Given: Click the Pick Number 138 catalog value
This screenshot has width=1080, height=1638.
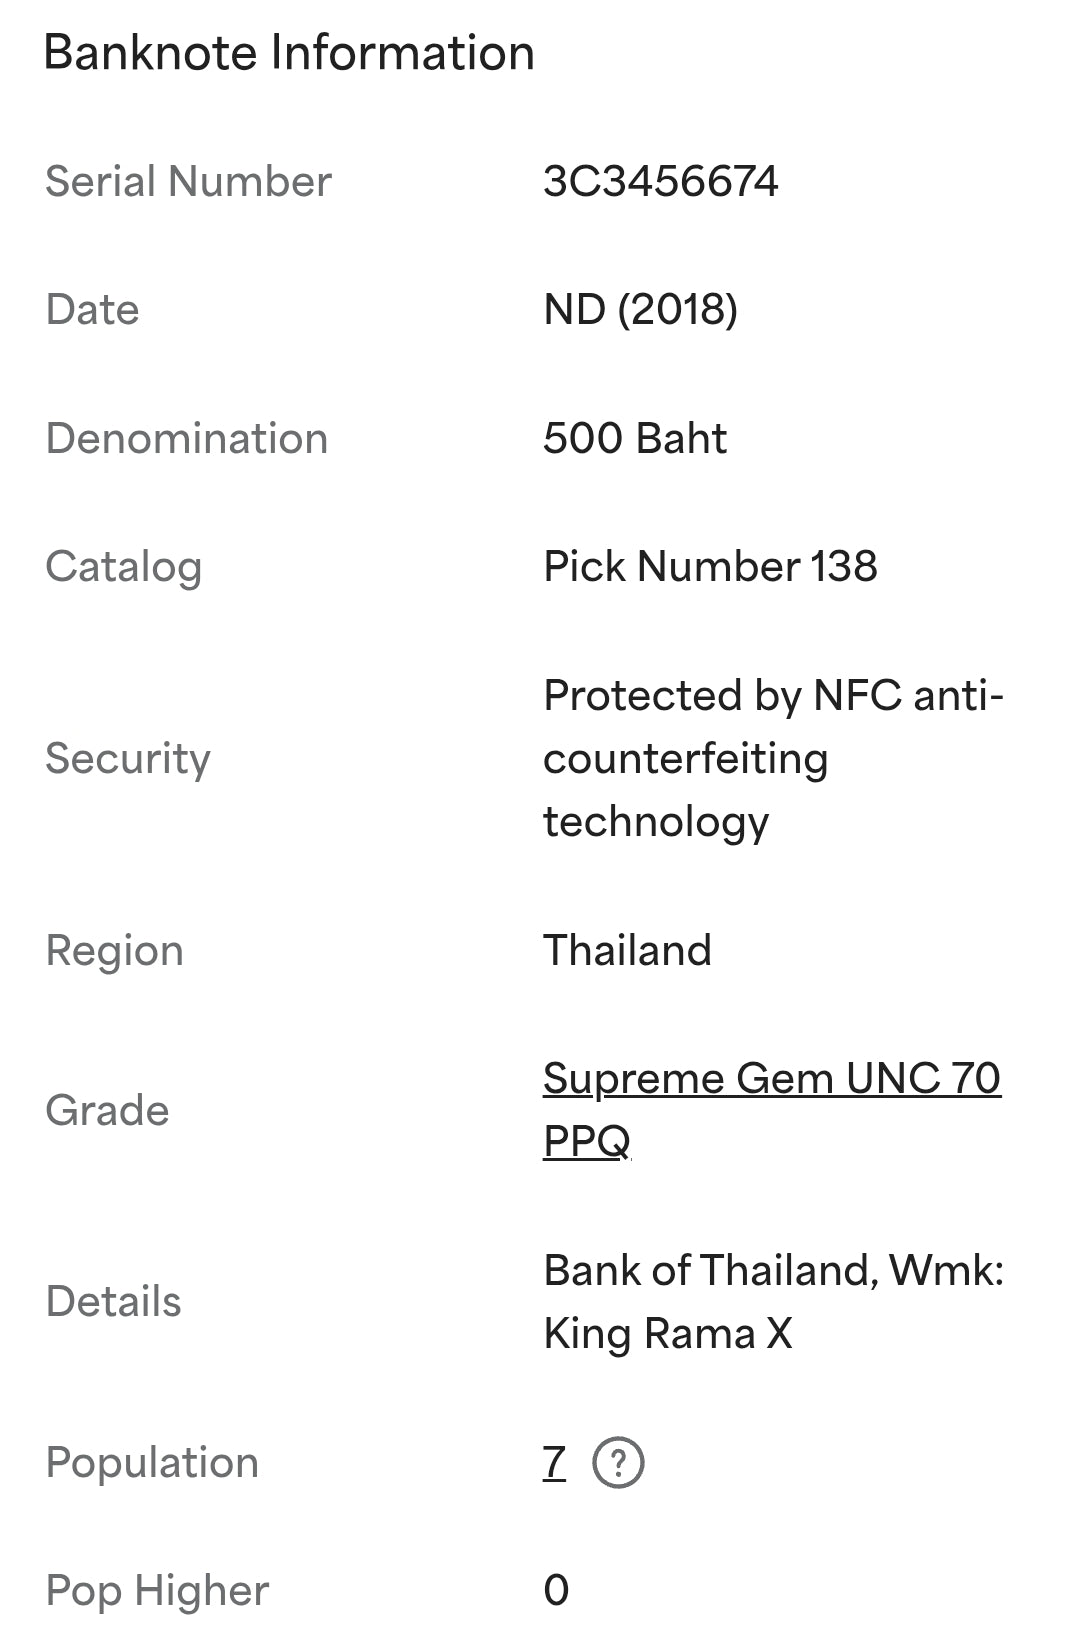Looking at the screenshot, I should click(710, 567).
